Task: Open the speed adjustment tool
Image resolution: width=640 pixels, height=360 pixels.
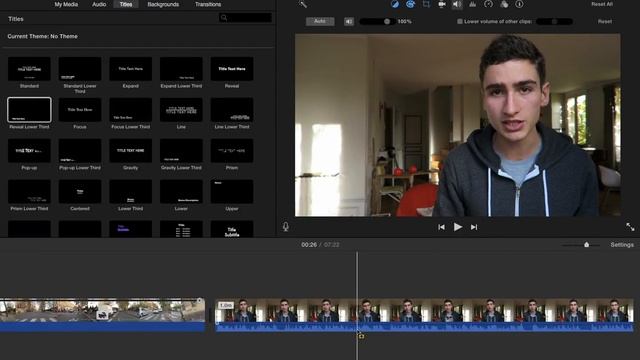Action: 488,4
